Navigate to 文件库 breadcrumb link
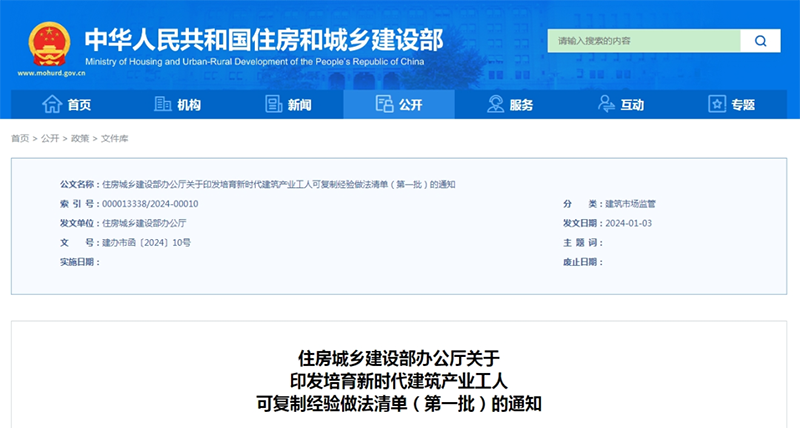 [114, 138]
